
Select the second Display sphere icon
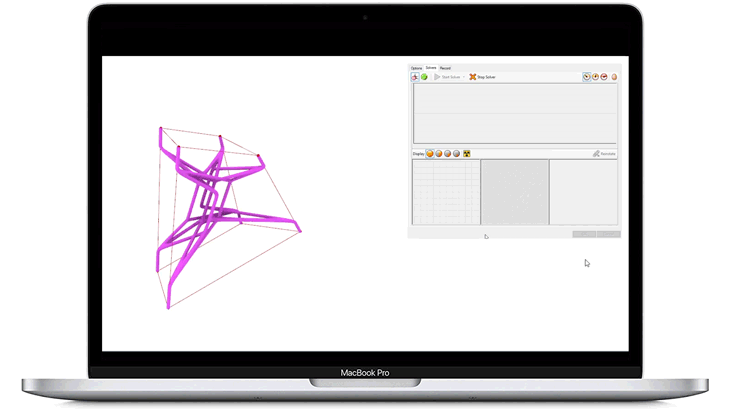440,154
